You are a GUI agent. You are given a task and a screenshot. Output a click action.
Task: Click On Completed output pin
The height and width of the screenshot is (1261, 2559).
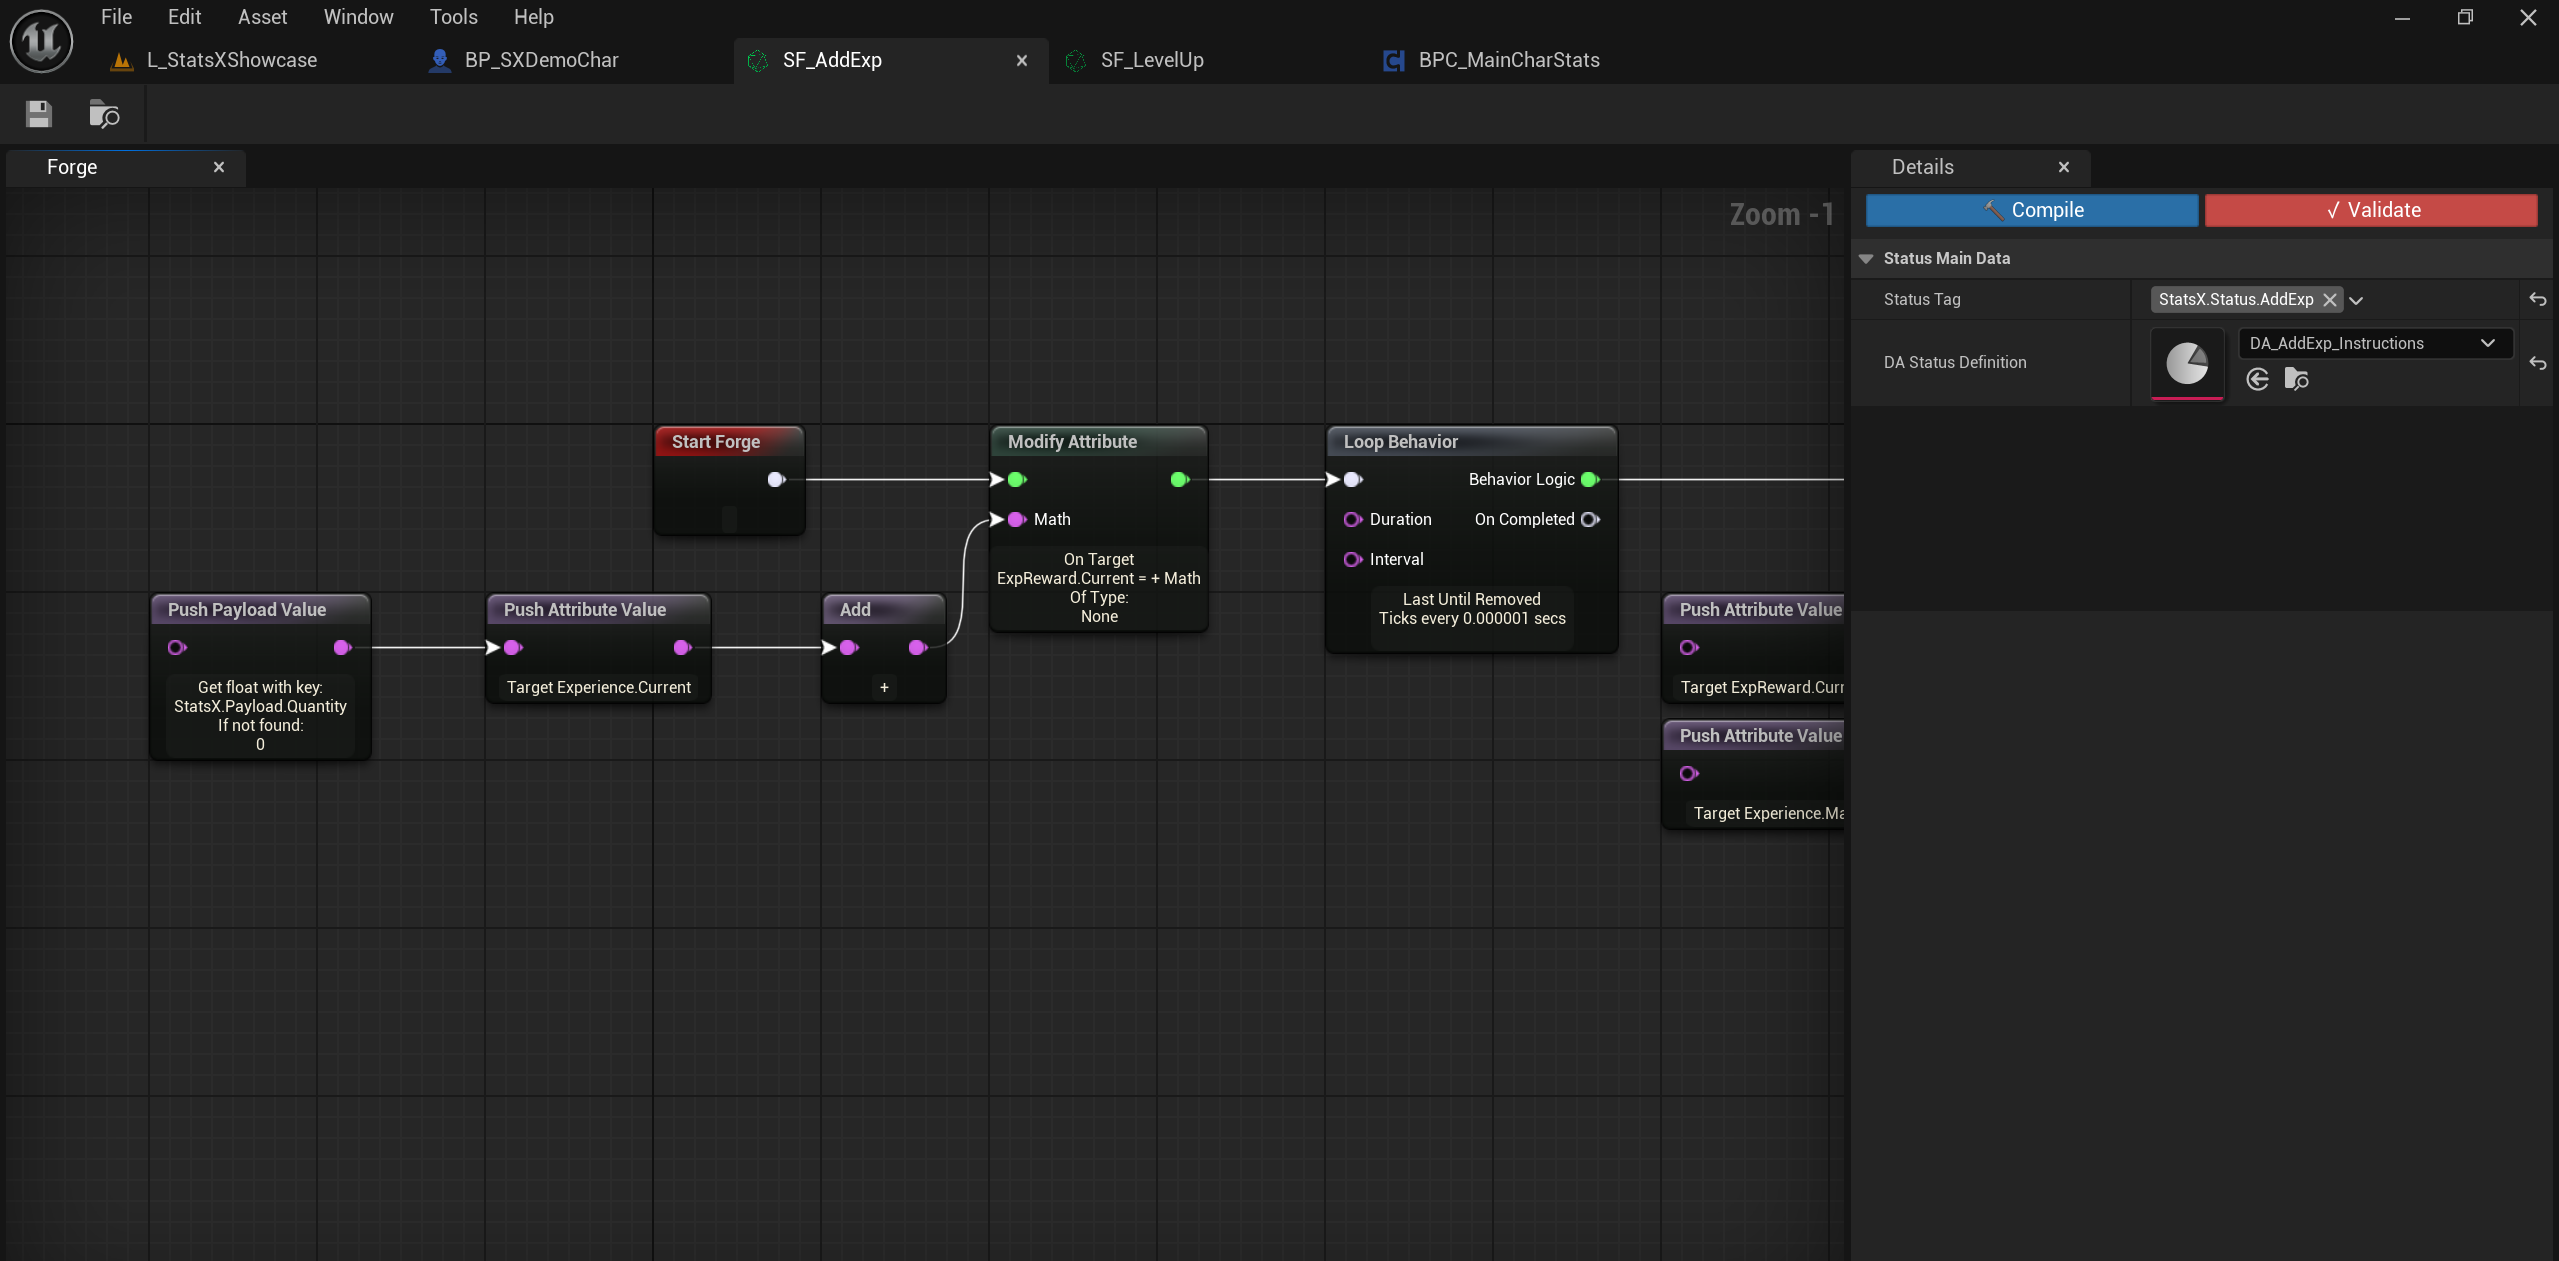tap(1590, 519)
